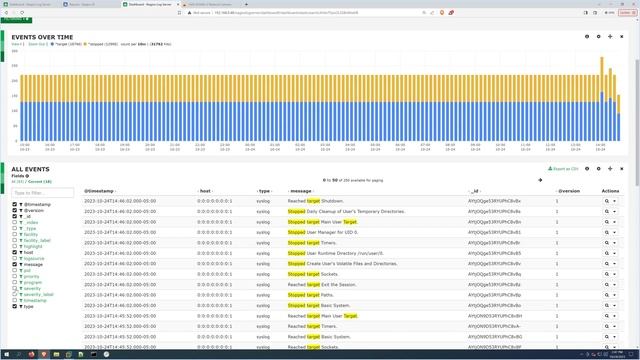640x360 pixels.
Task: Click Zoom Out link above chart
Action: pyautogui.click(x=37, y=44)
